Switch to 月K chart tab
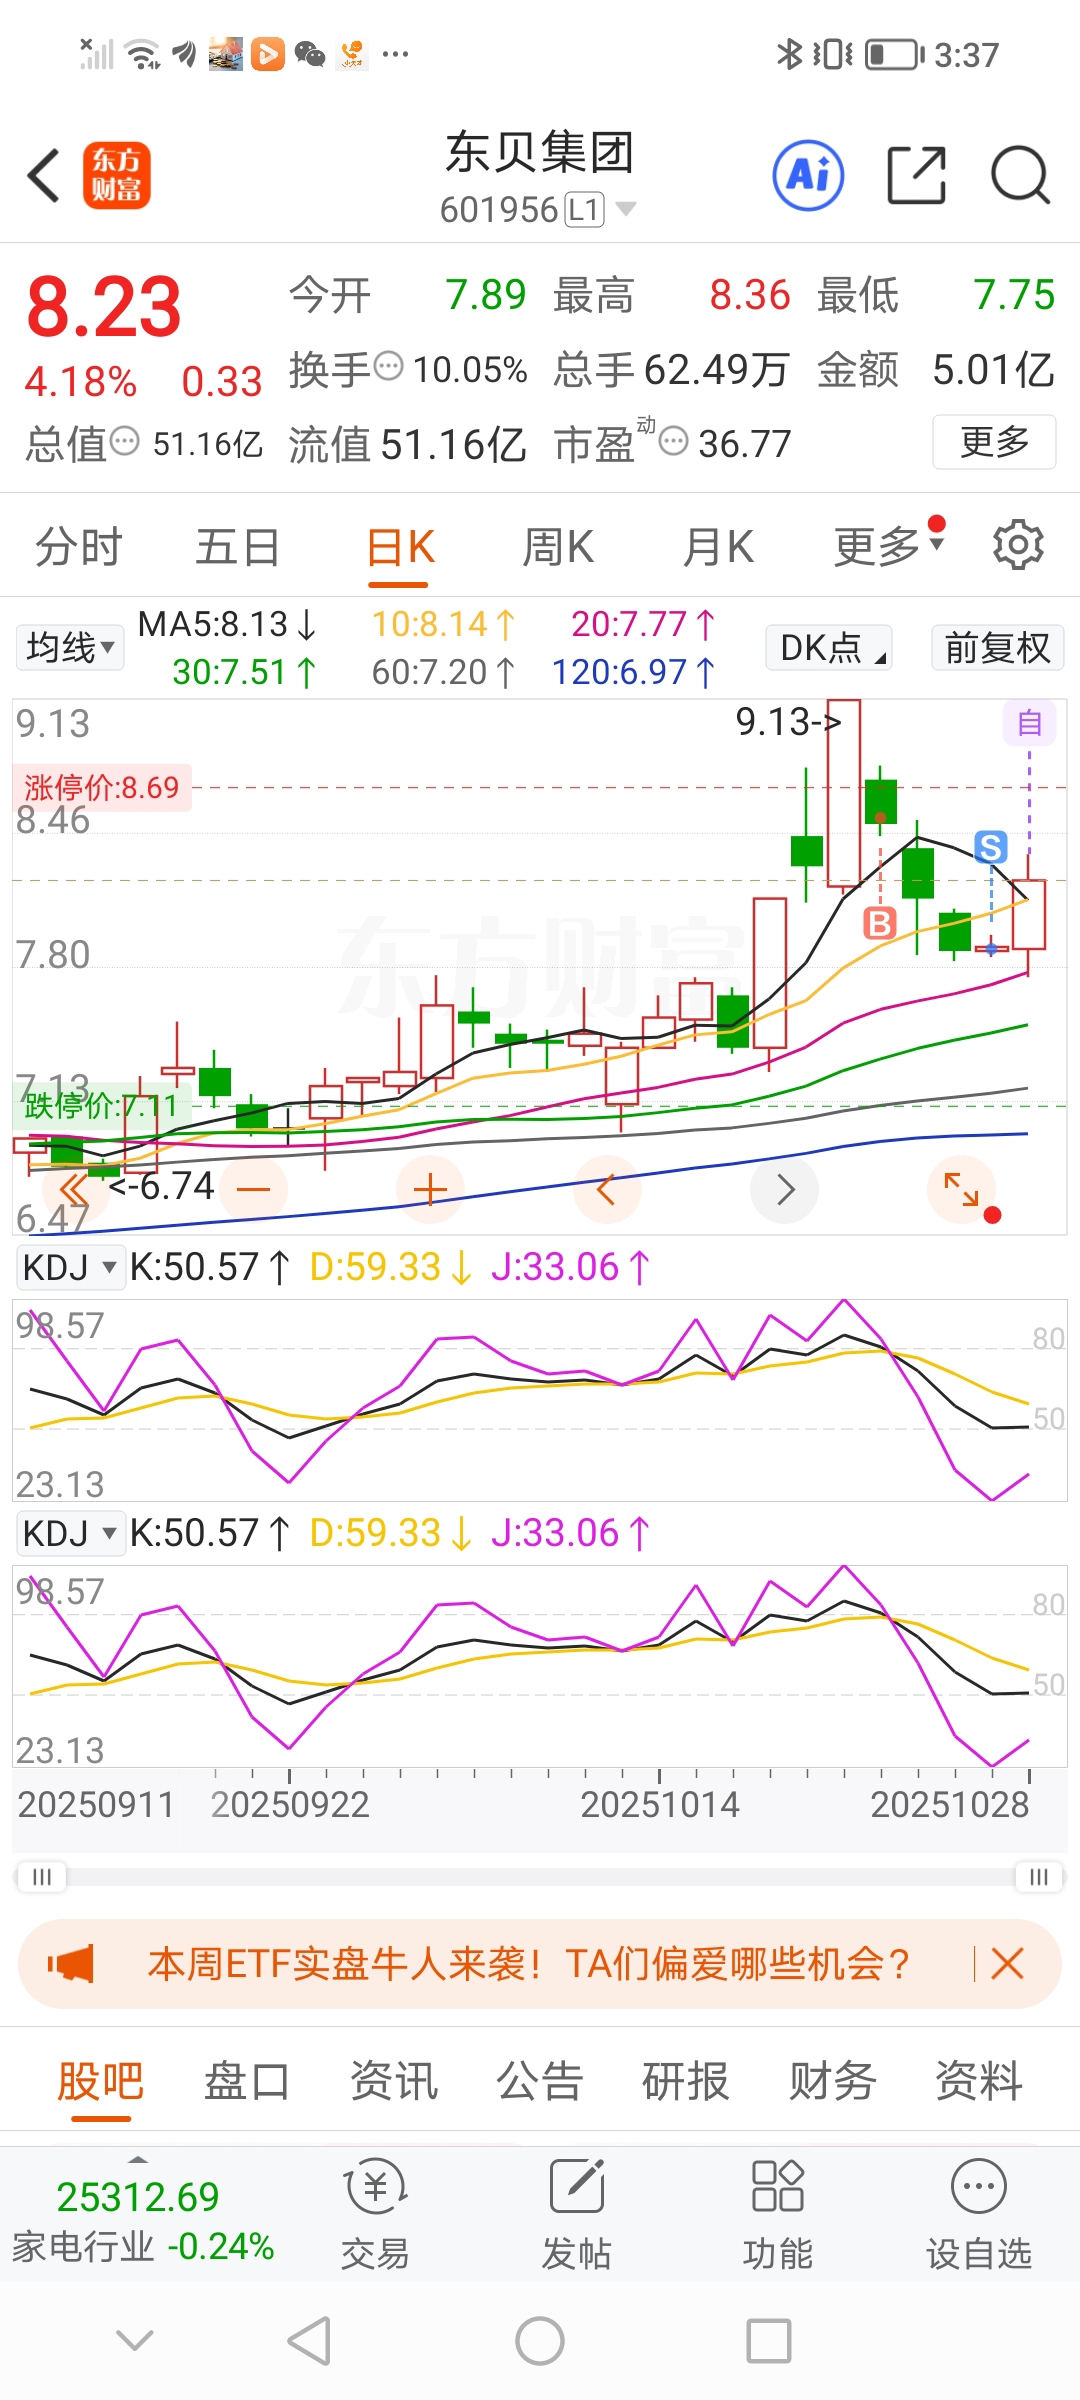The height and width of the screenshot is (2400, 1080). [x=717, y=547]
